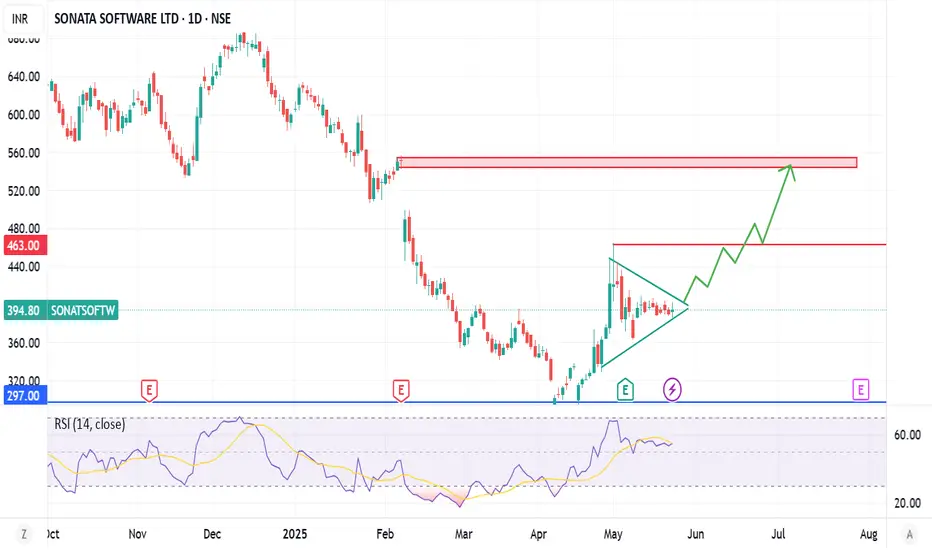Click the Feb label on time axis
Image resolution: width=932 pixels, height=550 pixels.
385,534
